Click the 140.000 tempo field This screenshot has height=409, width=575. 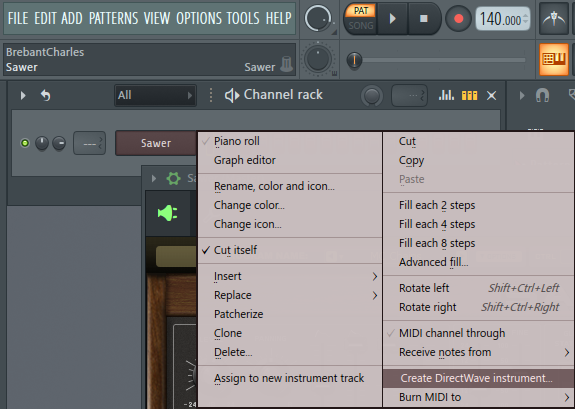tap(502, 19)
